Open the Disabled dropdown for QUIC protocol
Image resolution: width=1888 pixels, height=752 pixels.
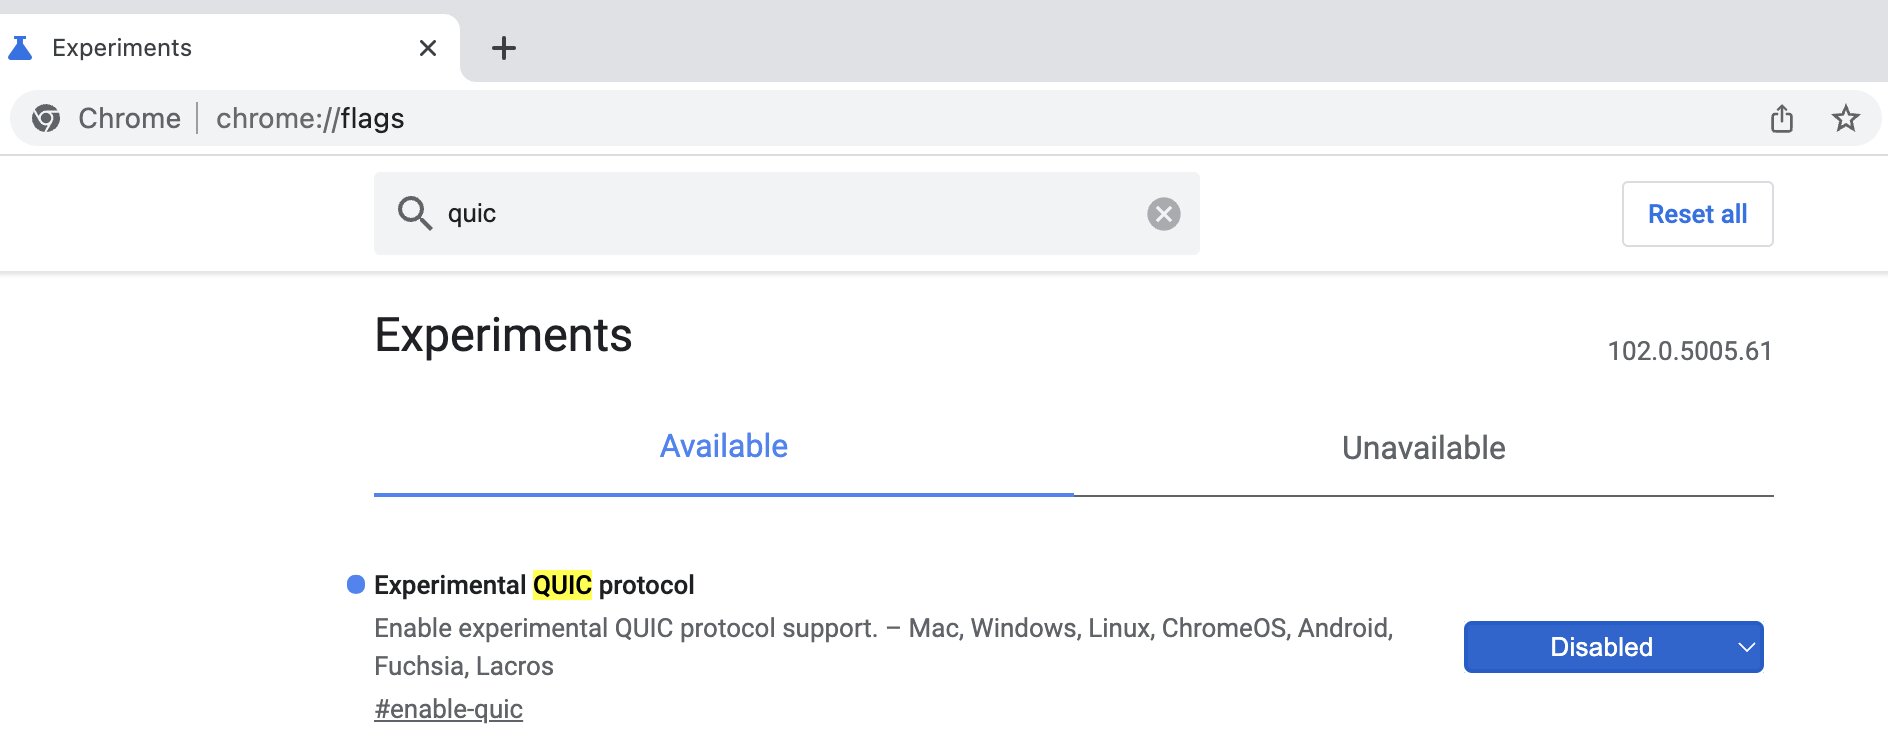1613,647
